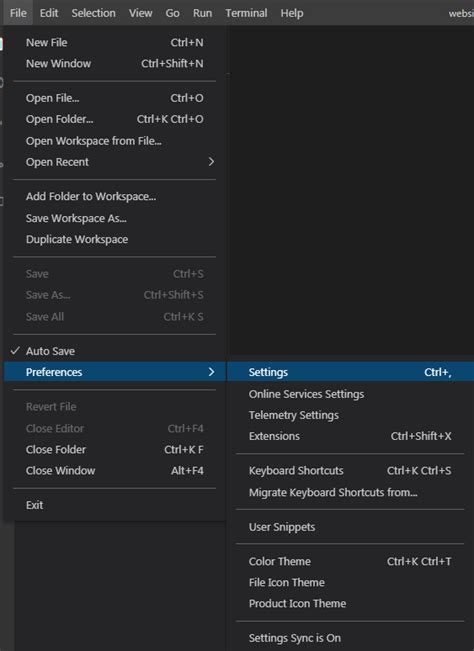The width and height of the screenshot is (474, 651).
Task: Open the Help menu
Action: (292, 13)
